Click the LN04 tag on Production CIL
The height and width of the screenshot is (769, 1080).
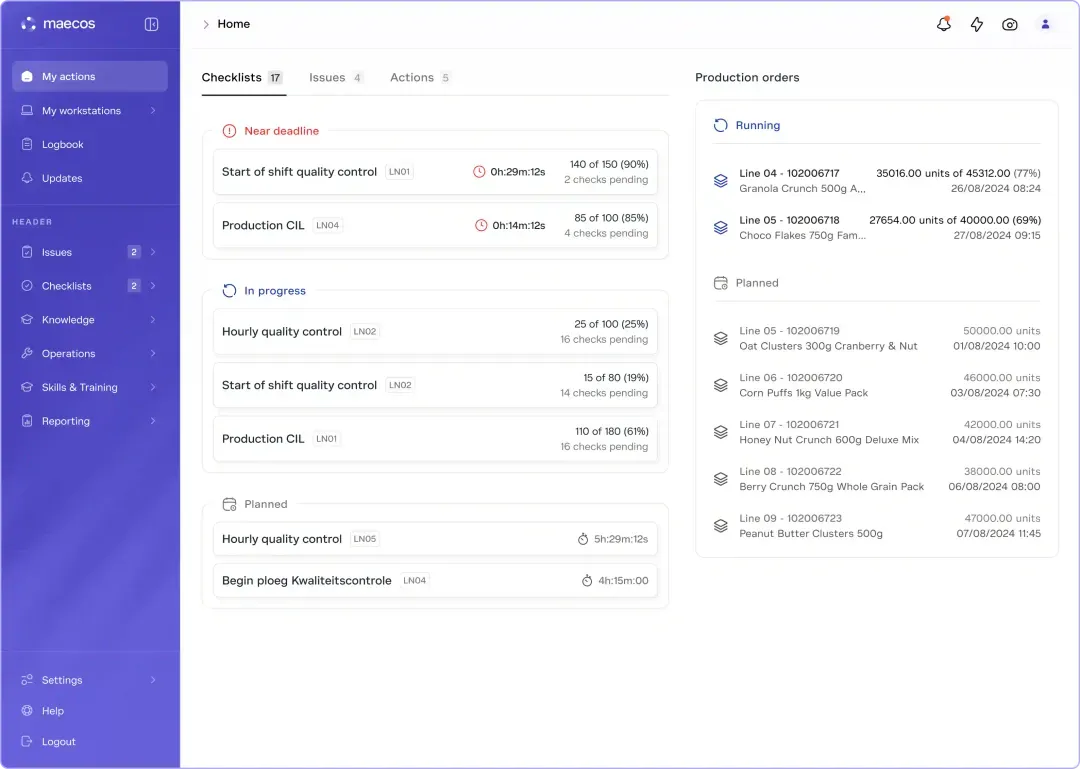click(x=327, y=225)
